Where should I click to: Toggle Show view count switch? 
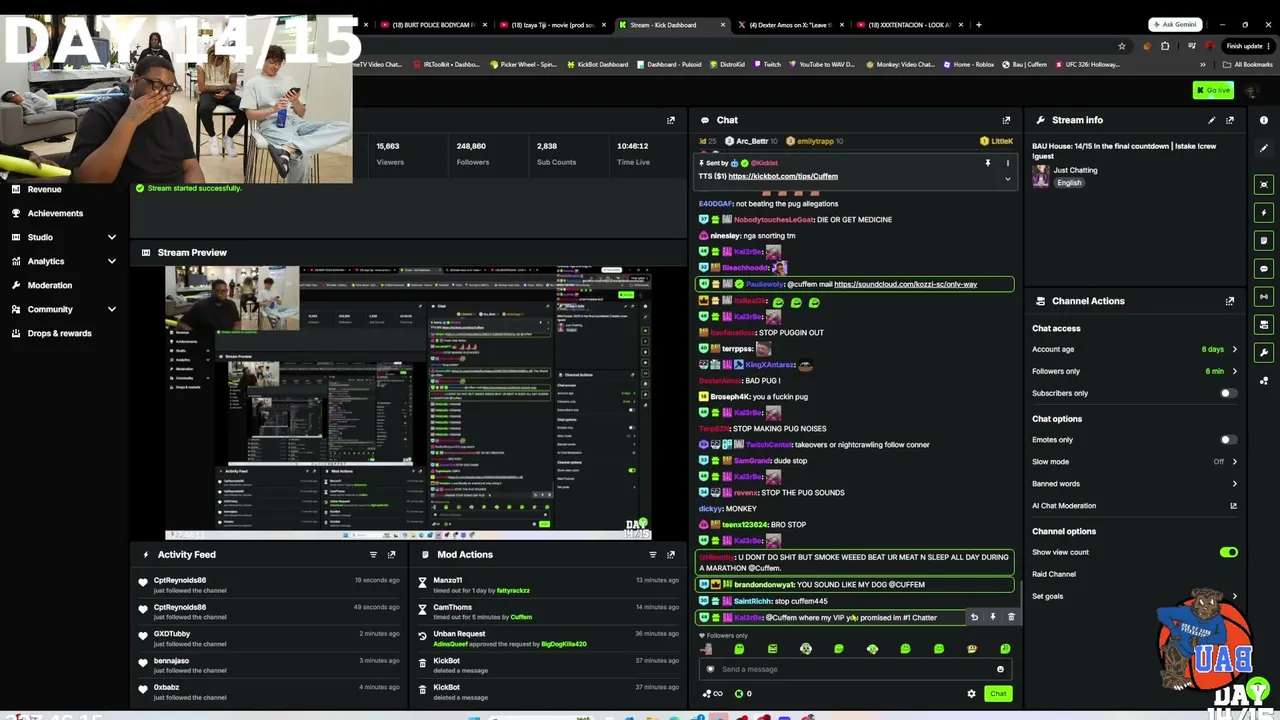point(1228,552)
